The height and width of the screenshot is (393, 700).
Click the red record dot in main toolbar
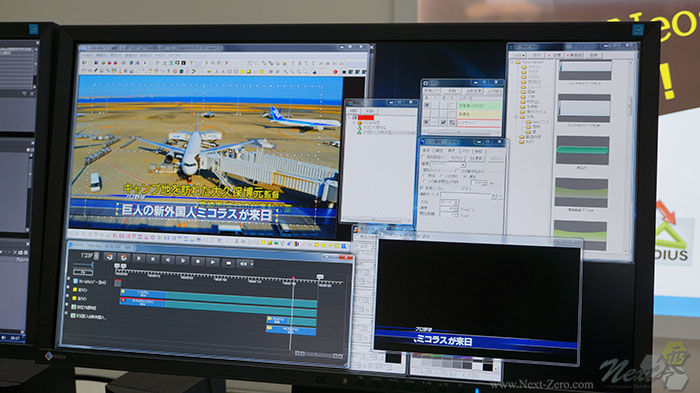coord(335,71)
